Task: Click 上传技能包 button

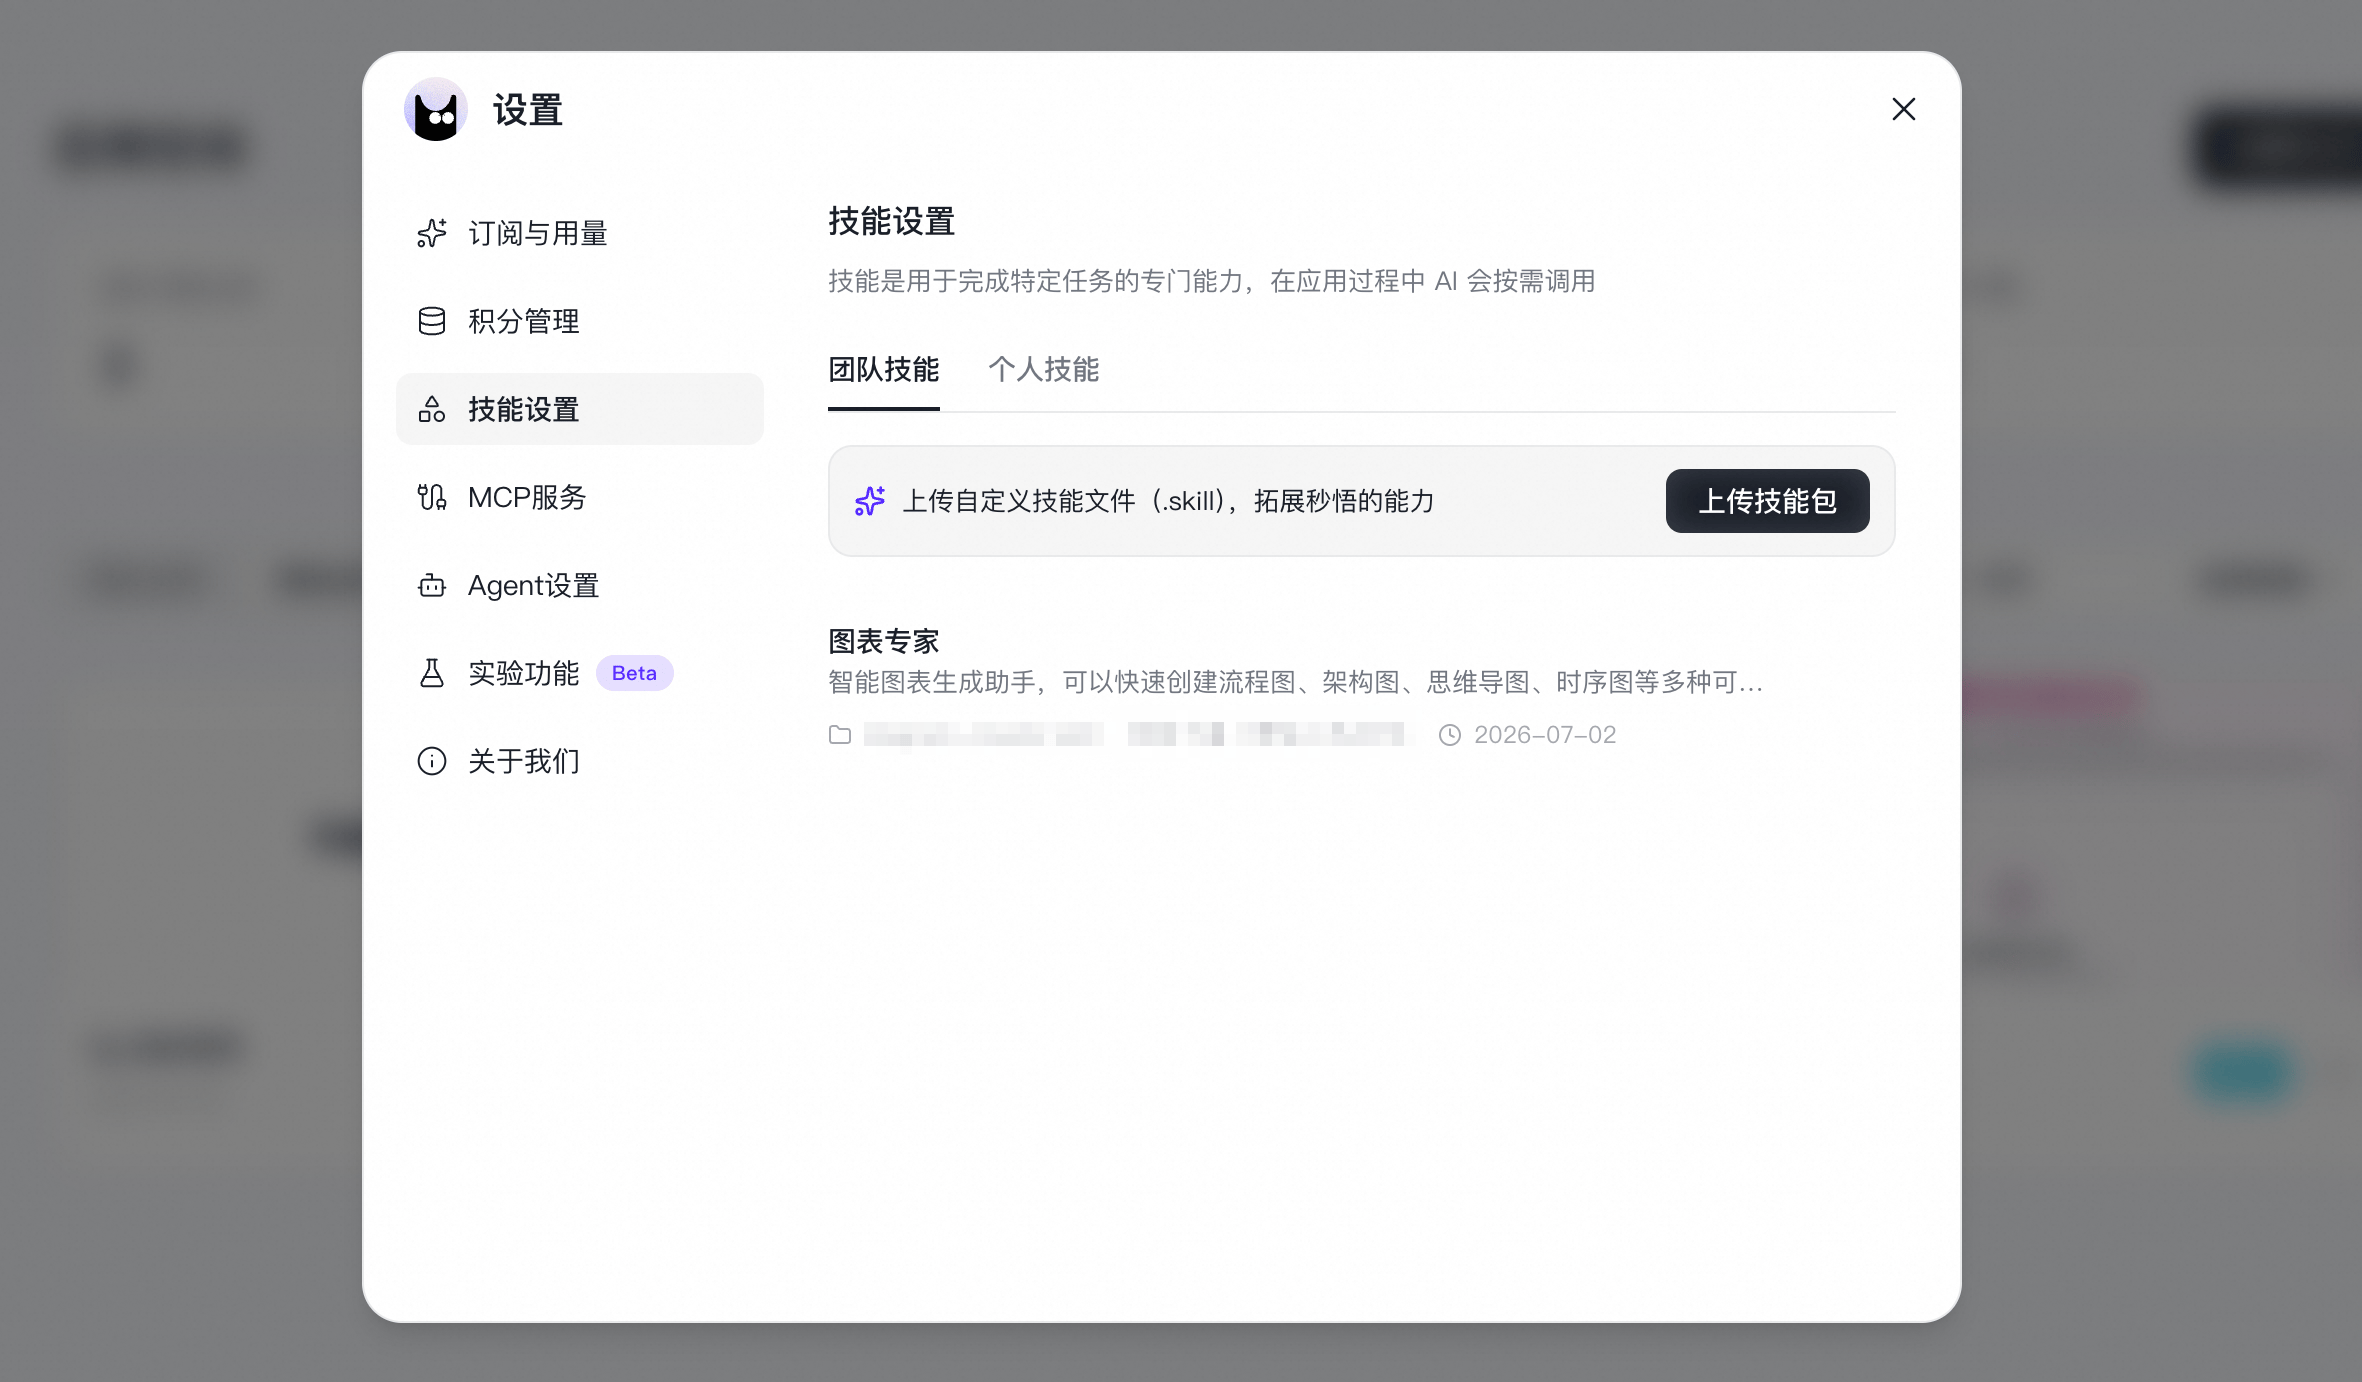Action: tap(1768, 501)
